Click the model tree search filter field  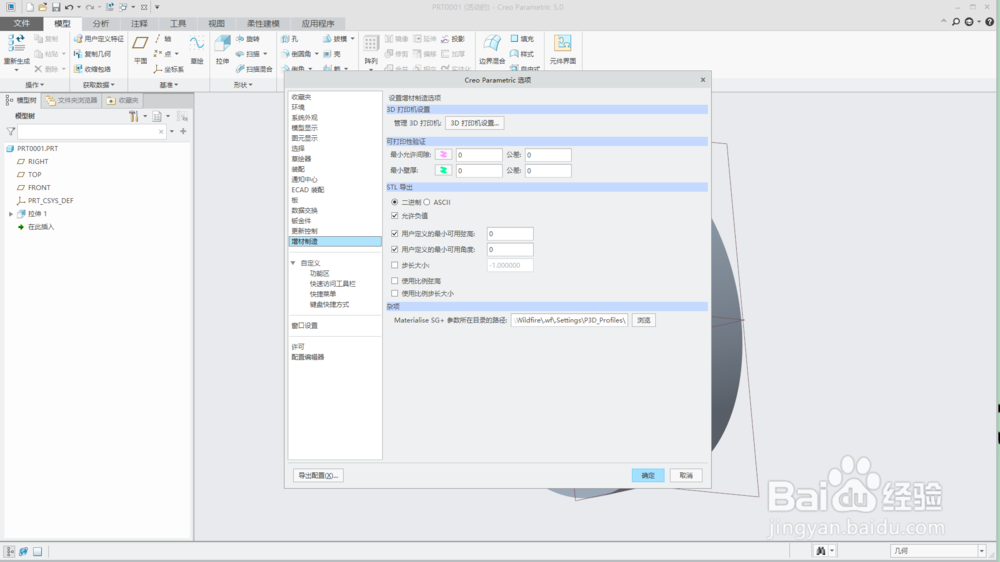pos(92,131)
